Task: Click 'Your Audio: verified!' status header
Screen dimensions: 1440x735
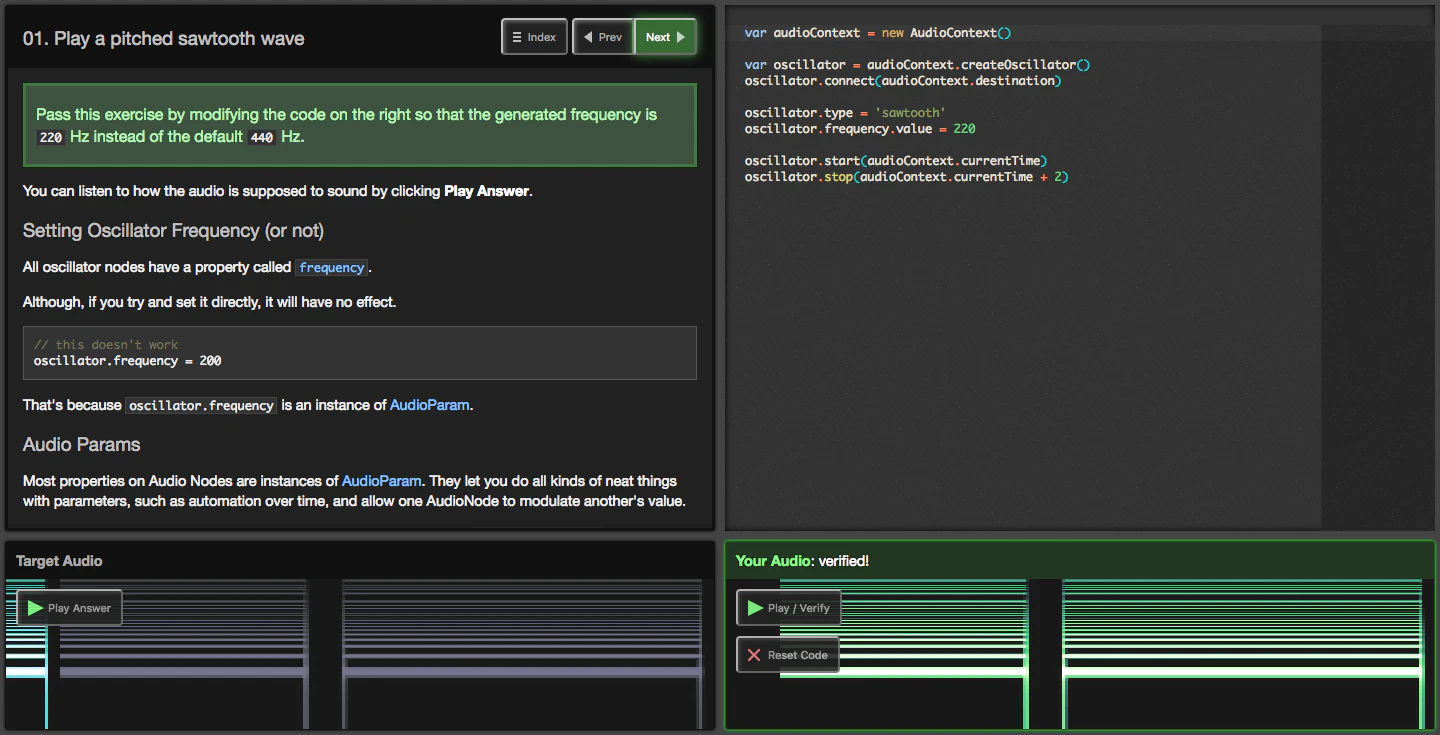Action: (1080, 561)
